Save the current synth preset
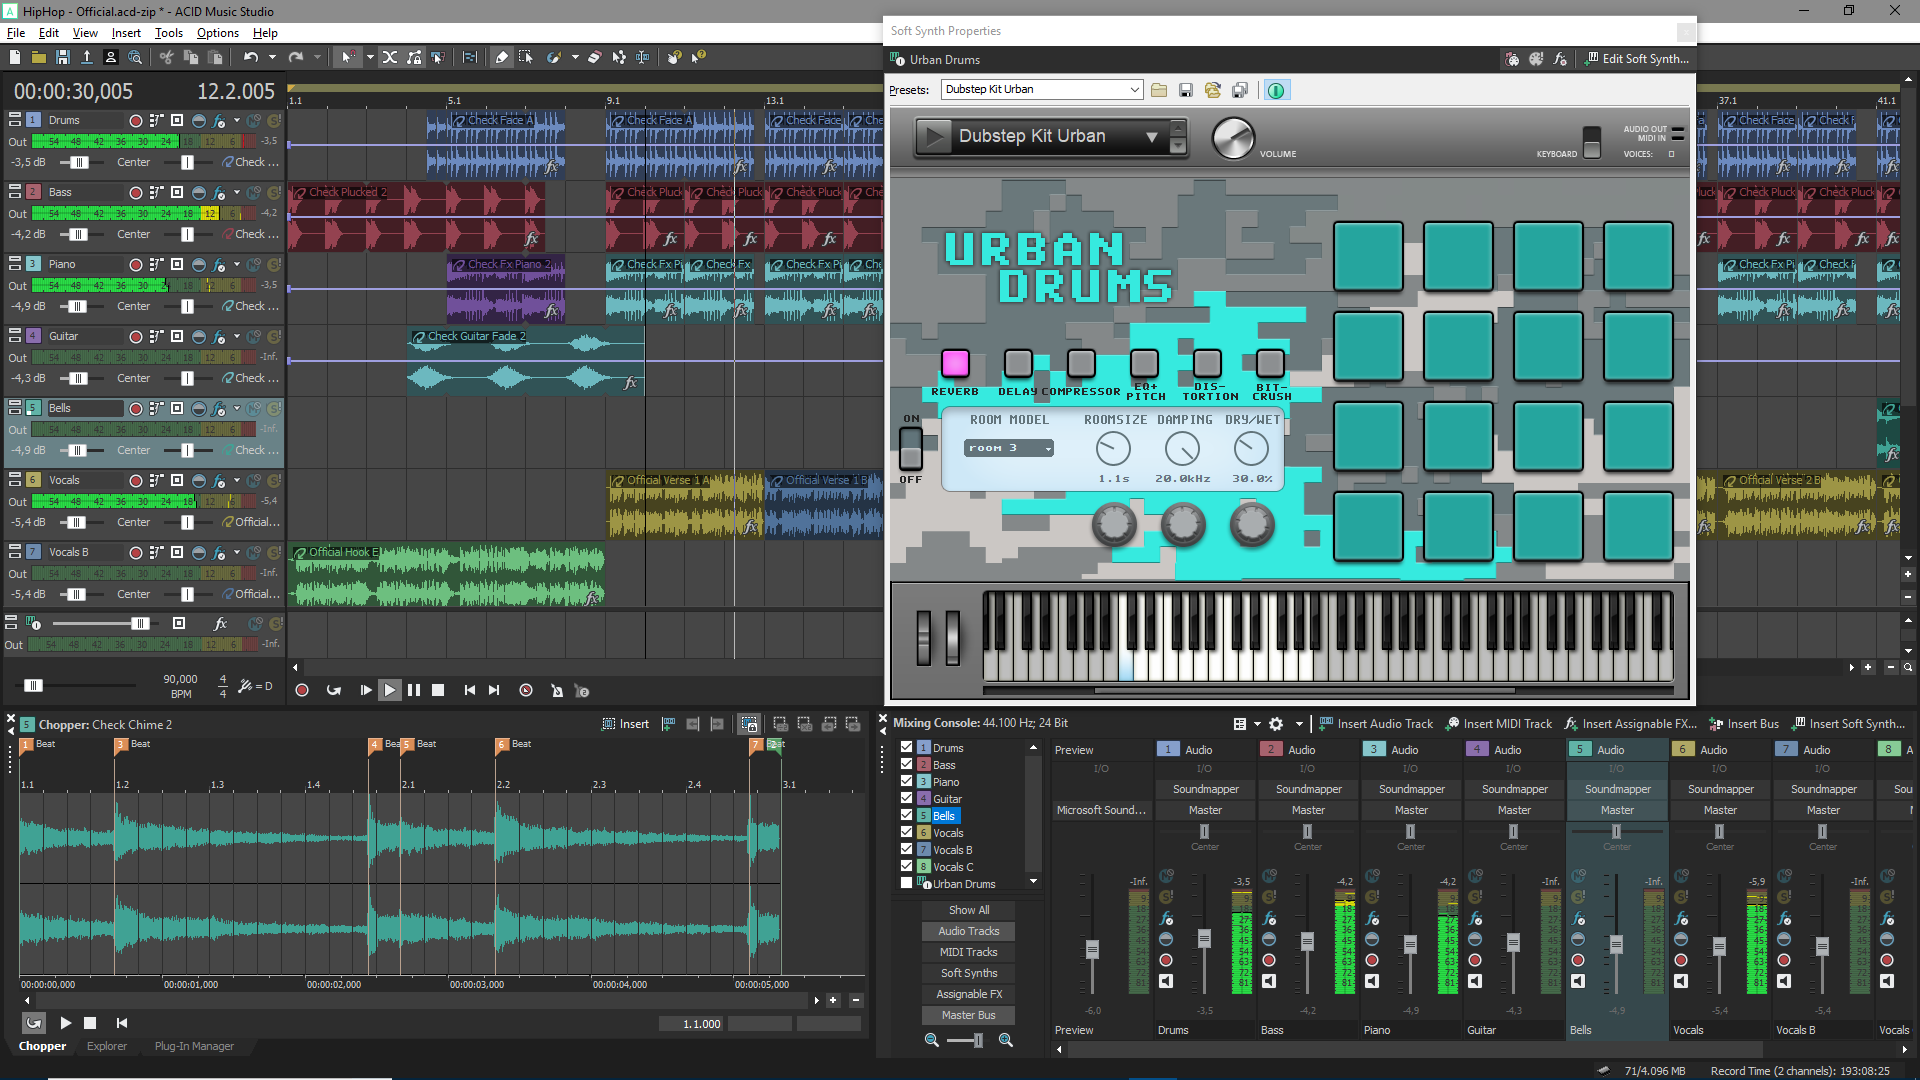Screen dimensions: 1920x1080 point(1186,90)
